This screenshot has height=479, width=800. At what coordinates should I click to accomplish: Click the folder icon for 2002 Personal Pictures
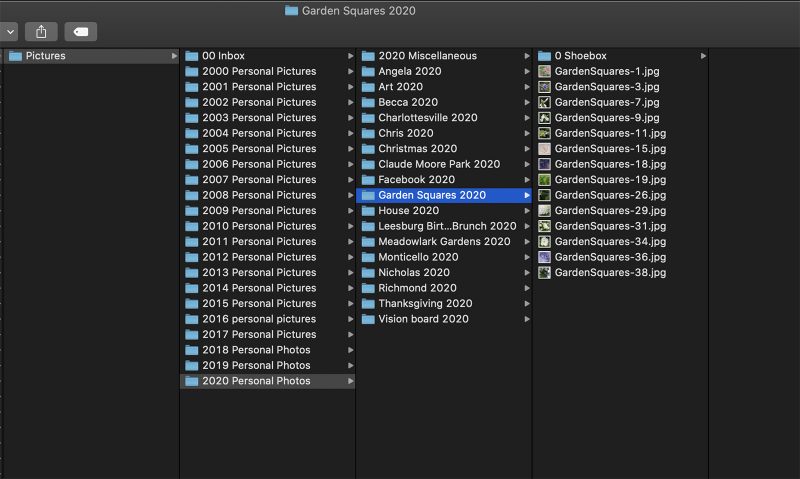point(191,102)
